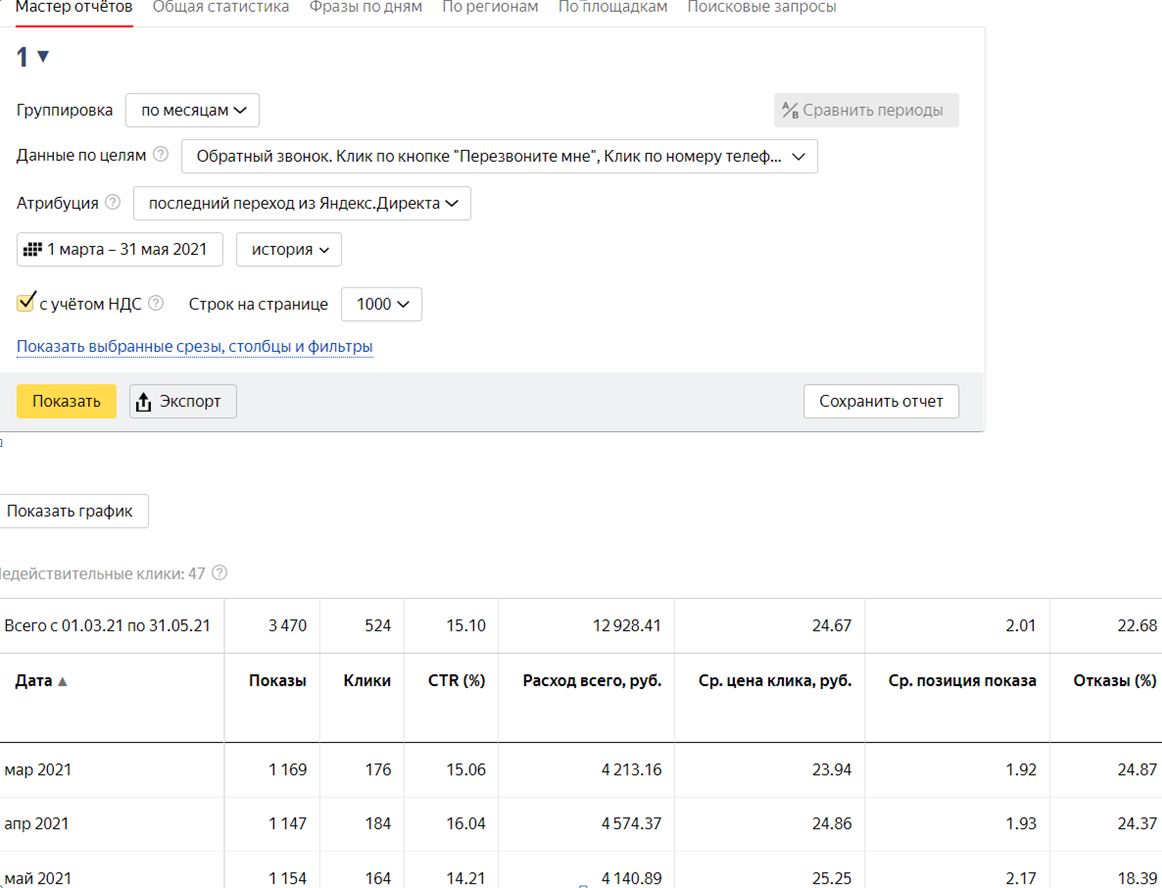Open attribution model dropdown
Screen dimensions: 1162x888
coord(302,203)
